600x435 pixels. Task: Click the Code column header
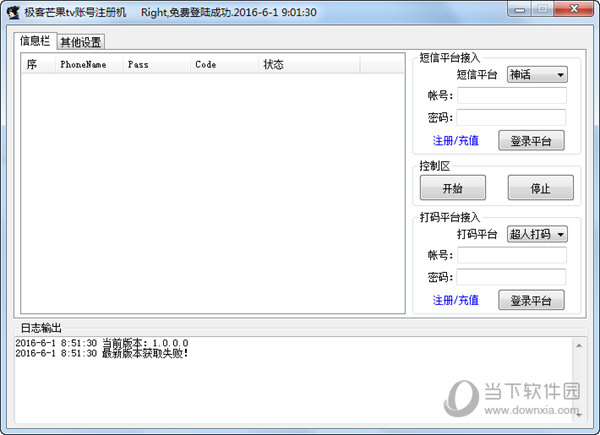tap(224, 64)
